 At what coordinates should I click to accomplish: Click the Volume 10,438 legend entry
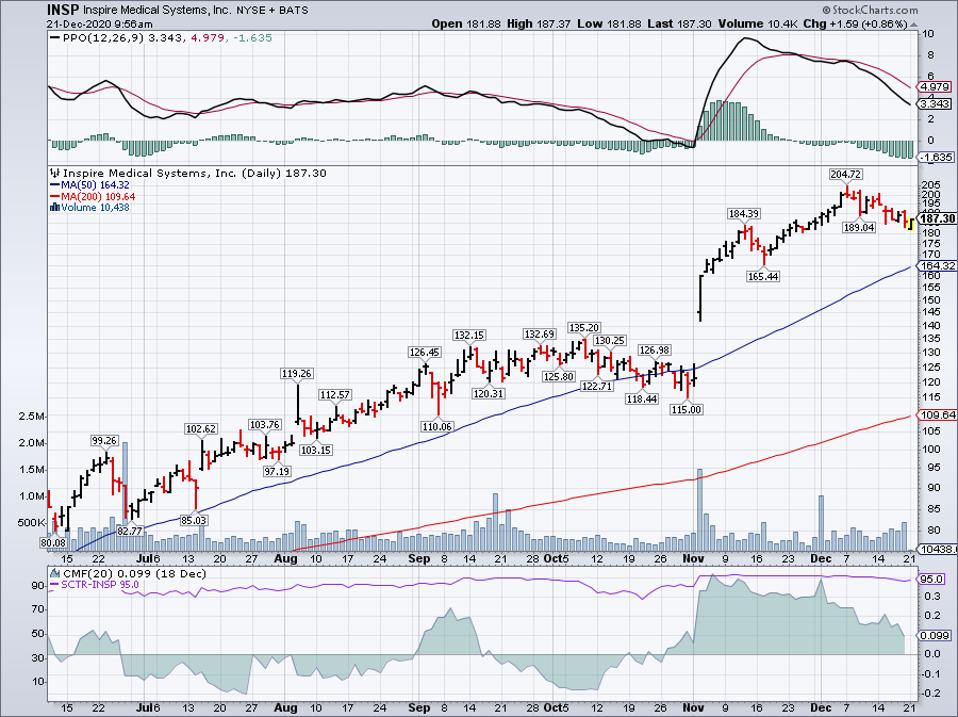coord(89,207)
